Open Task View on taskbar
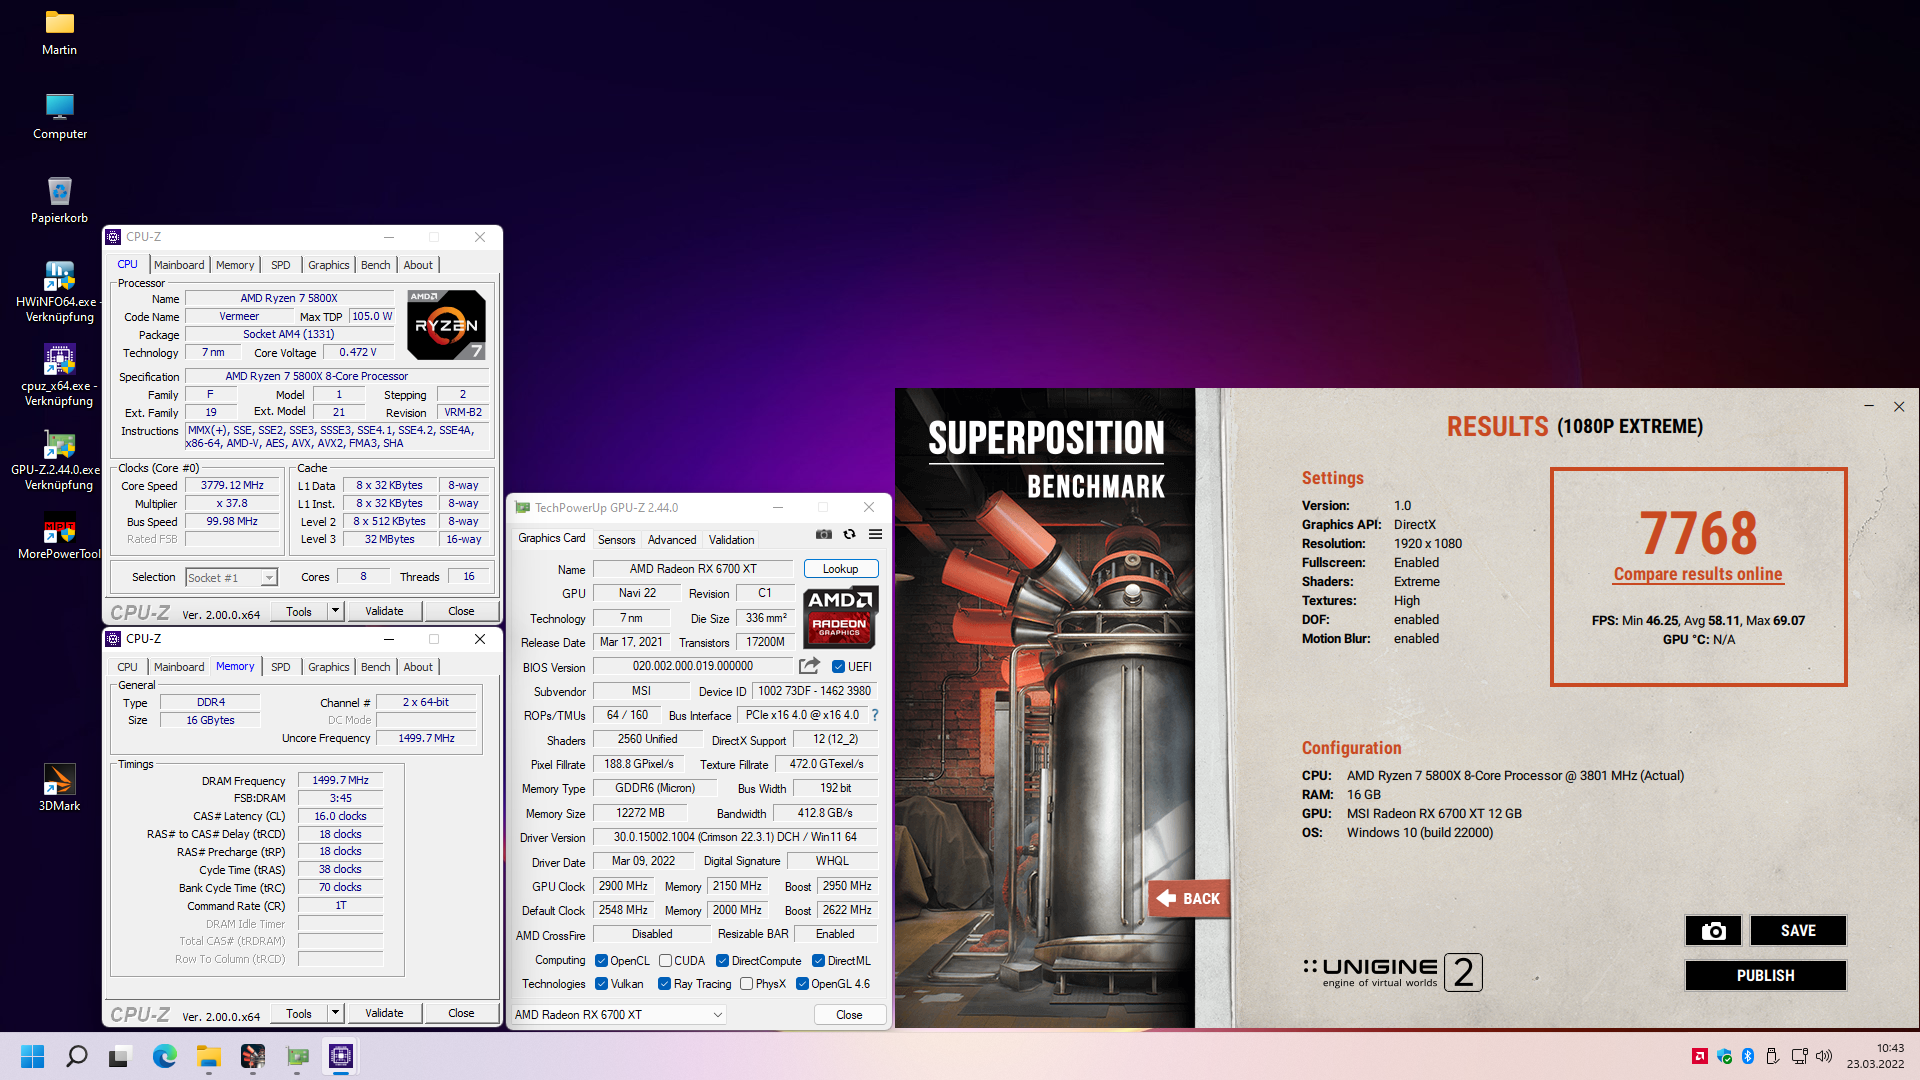The image size is (1920, 1080). coord(120,1056)
